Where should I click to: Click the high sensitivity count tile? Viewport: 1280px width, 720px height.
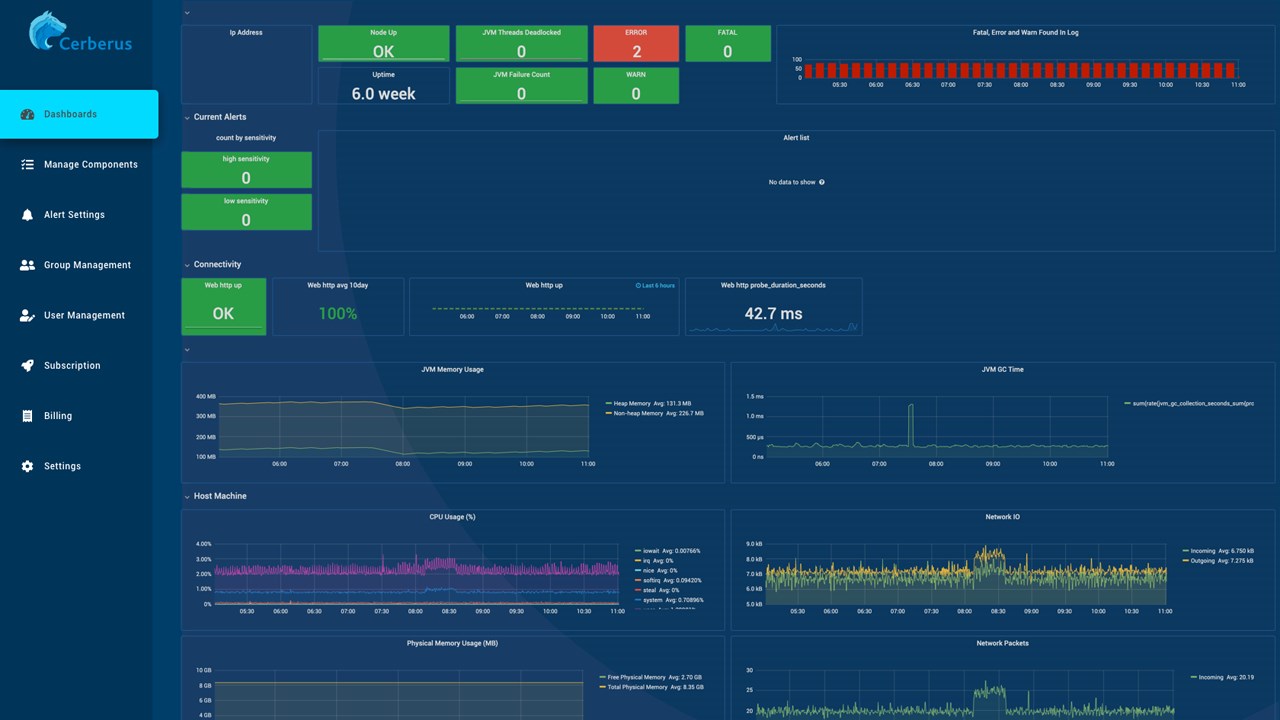point(246,170)
